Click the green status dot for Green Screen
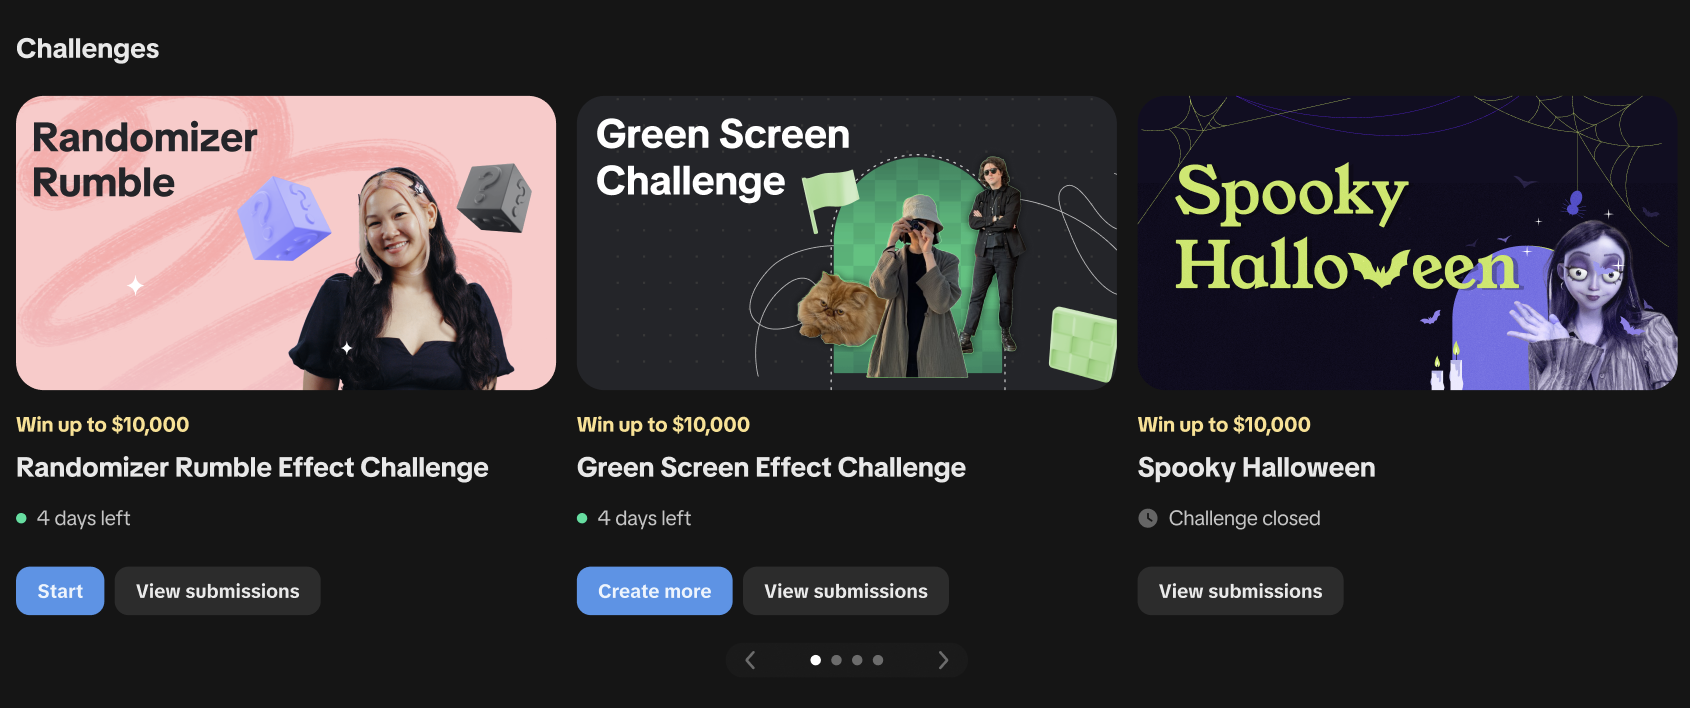The width and height of the screenshot is (1690, 708). (x=582, y=518)
